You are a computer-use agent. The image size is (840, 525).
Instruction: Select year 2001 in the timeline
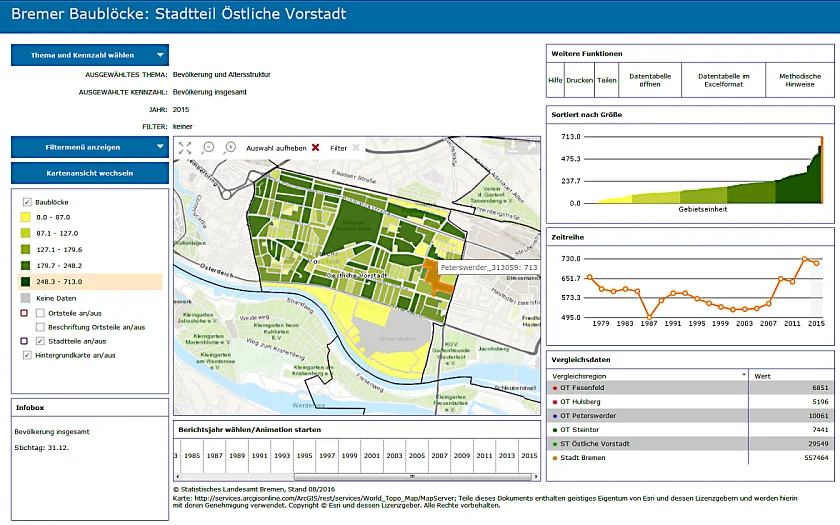click(371, 455)
